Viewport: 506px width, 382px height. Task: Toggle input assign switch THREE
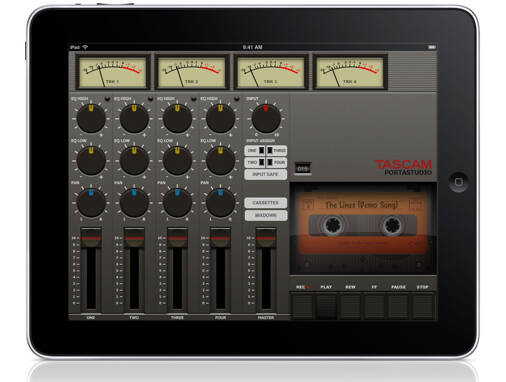click(276, 151)
